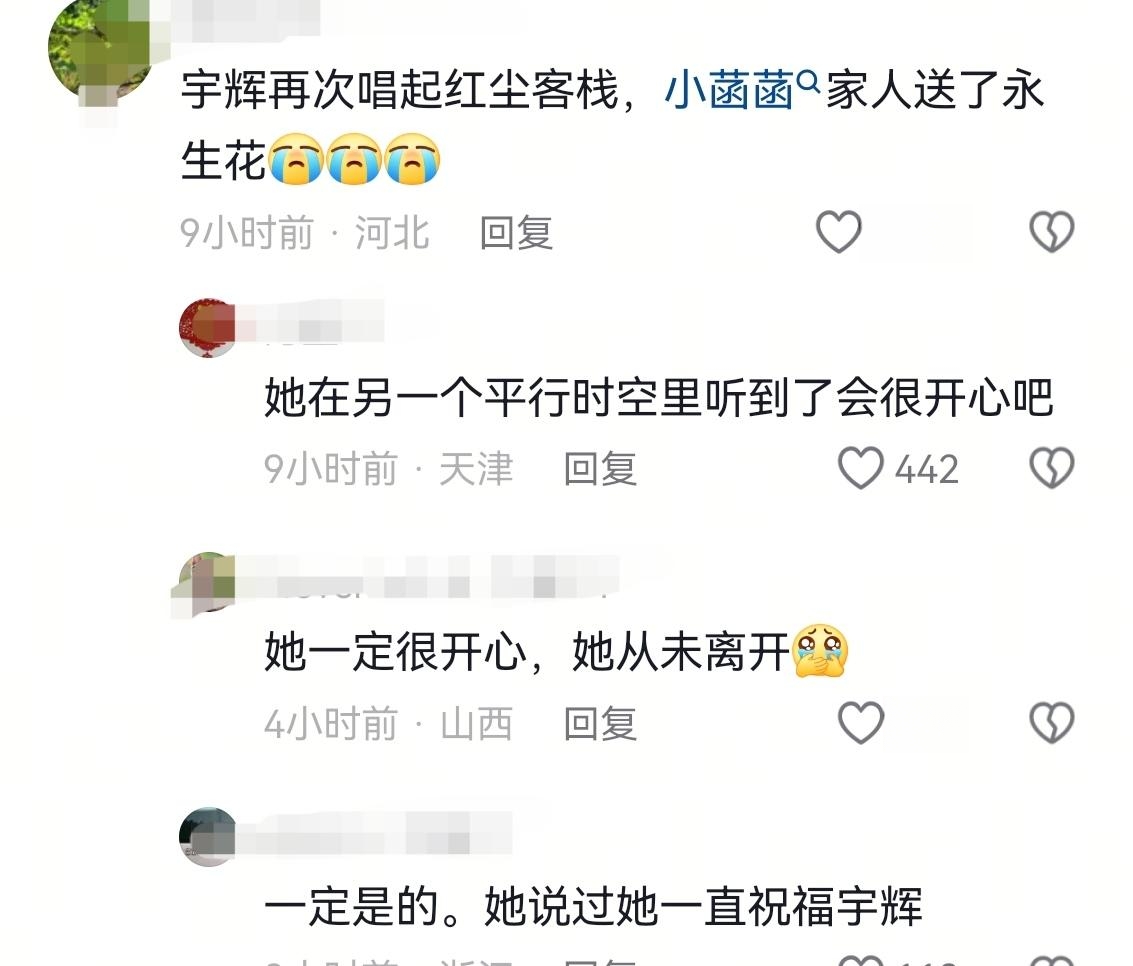
Task: Like the Tianjin comment with 442 likes
Action: point(860,468)
